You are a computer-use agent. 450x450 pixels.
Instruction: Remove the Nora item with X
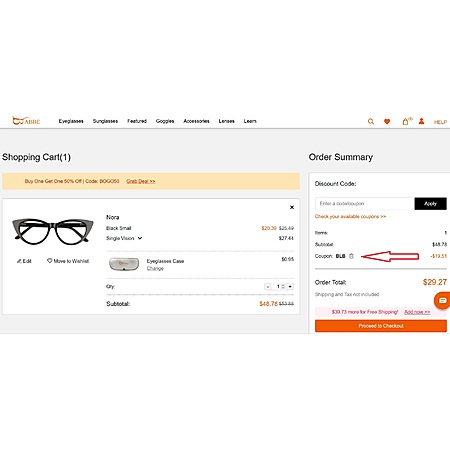292,207
